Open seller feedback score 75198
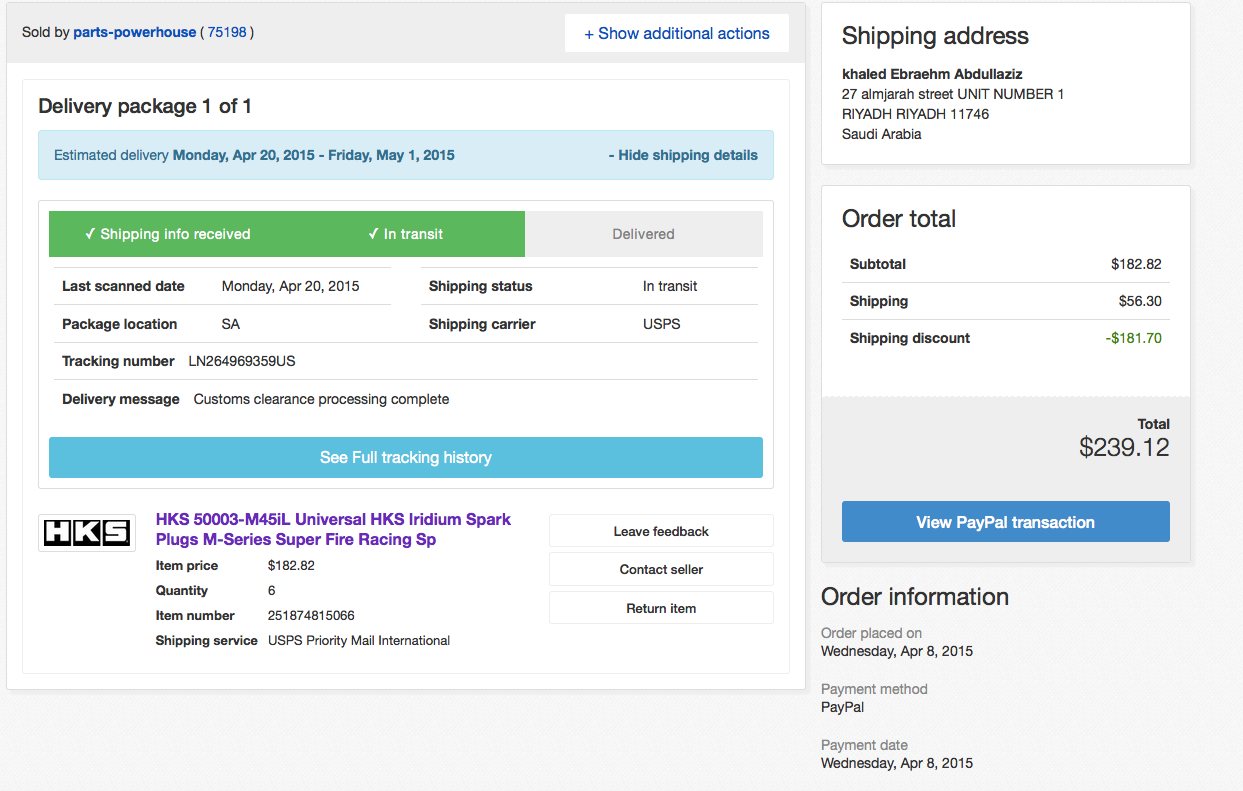The height and width of the screenshot is (791, 1243). pos(226,32)
